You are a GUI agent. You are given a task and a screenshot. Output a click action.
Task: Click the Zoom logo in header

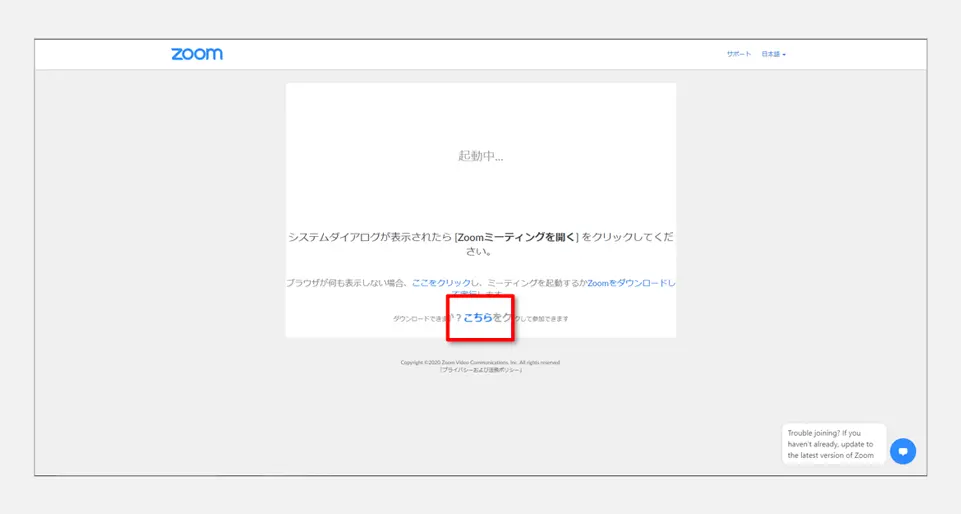[197, 54]
